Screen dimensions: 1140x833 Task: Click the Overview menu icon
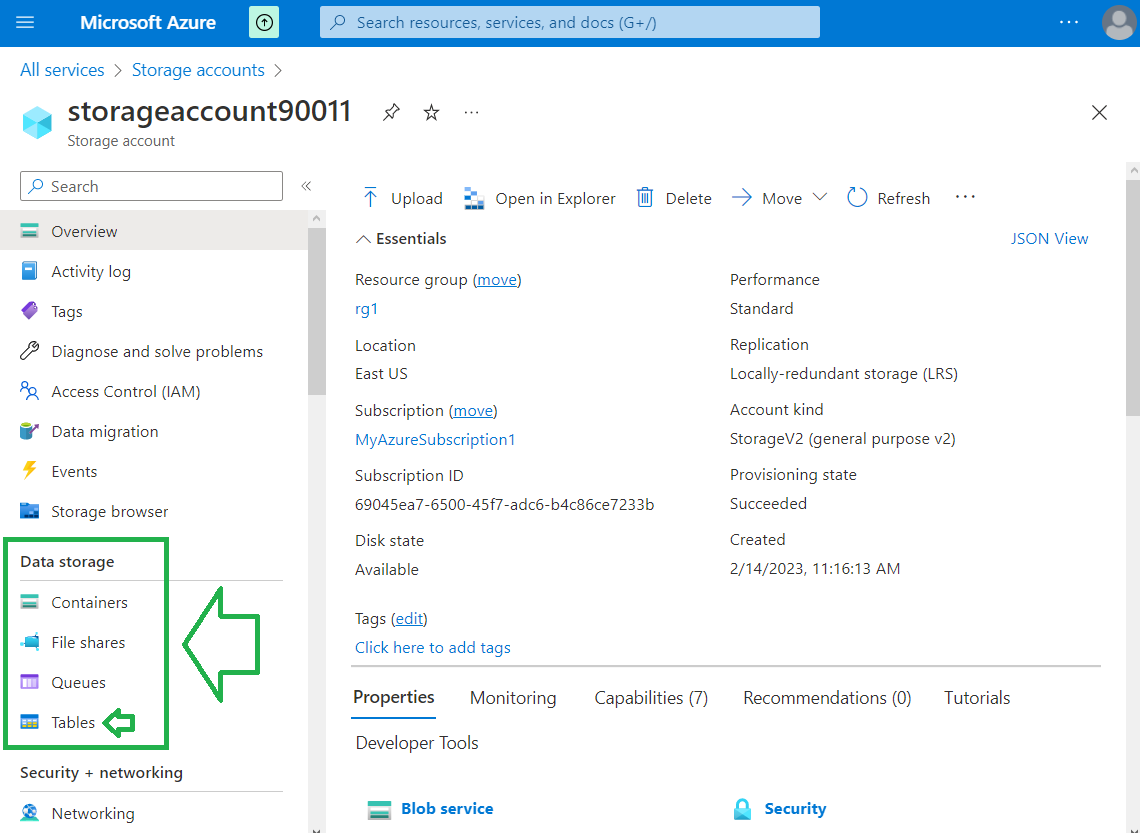pyautogui.click(x=30, y=231)
